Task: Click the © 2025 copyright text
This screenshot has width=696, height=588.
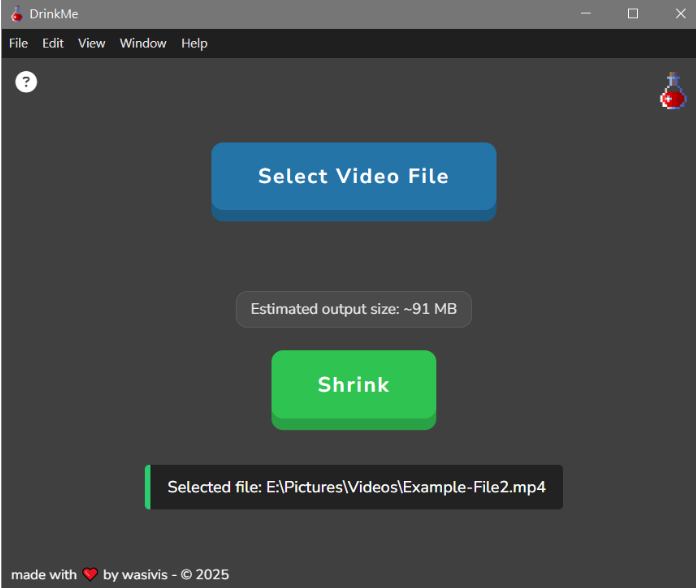Action: [205, 575]
